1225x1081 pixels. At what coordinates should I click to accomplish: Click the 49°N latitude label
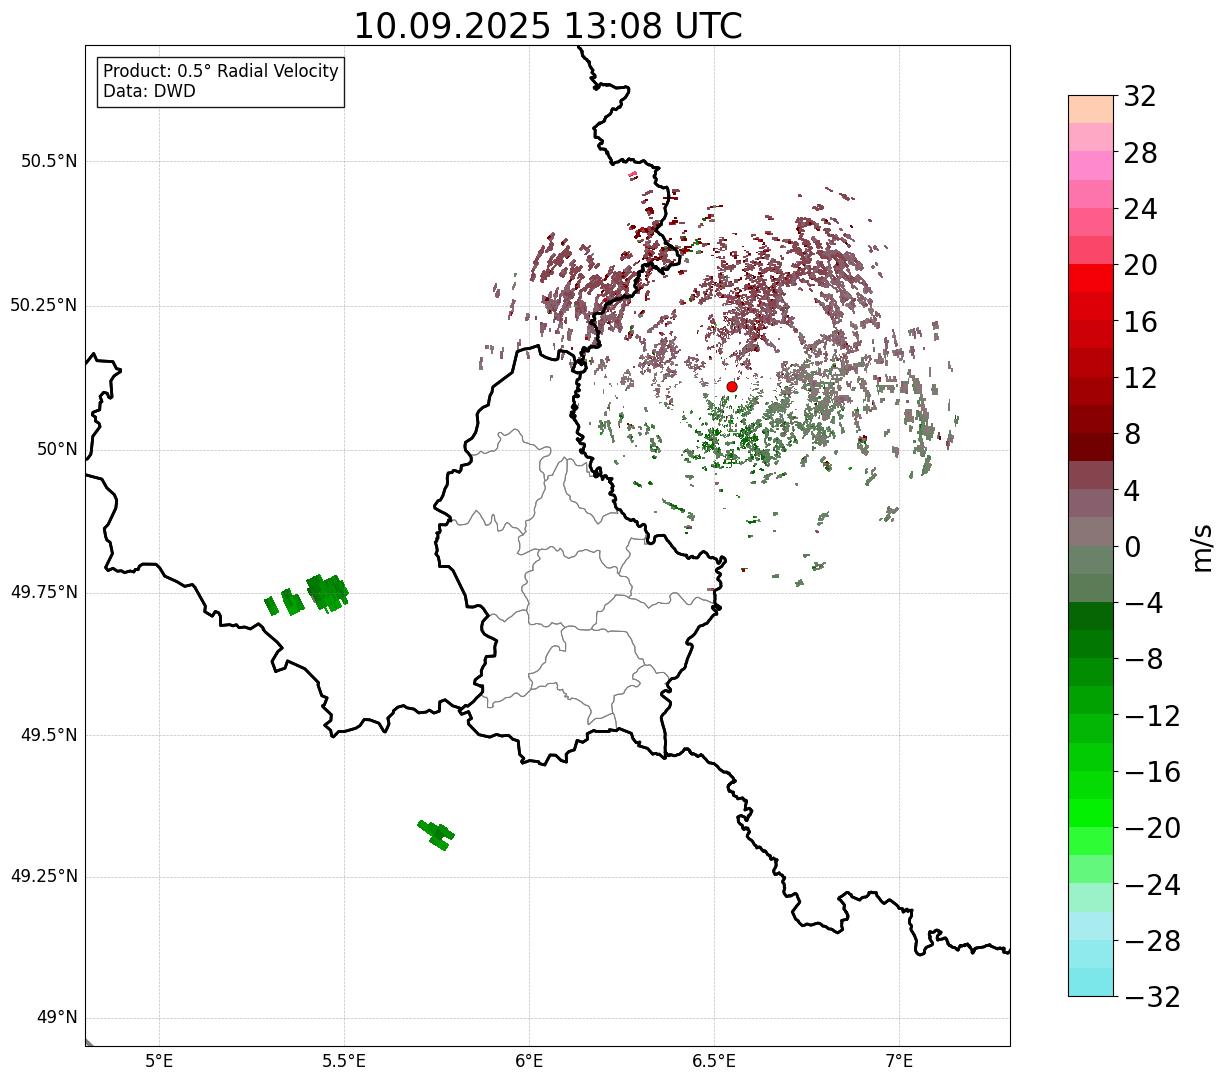tap(57, 1018)
